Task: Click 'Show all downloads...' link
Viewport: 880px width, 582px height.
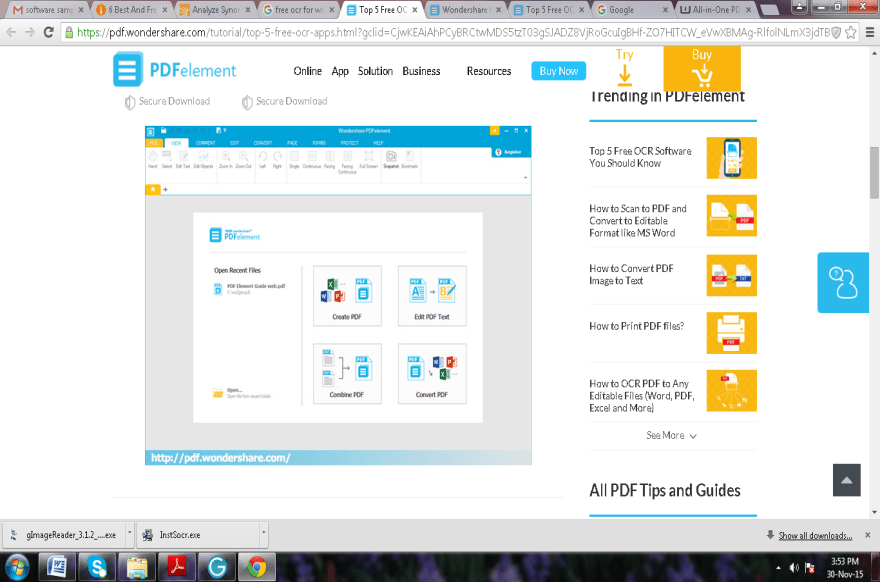Action: (x=815, y=536)
